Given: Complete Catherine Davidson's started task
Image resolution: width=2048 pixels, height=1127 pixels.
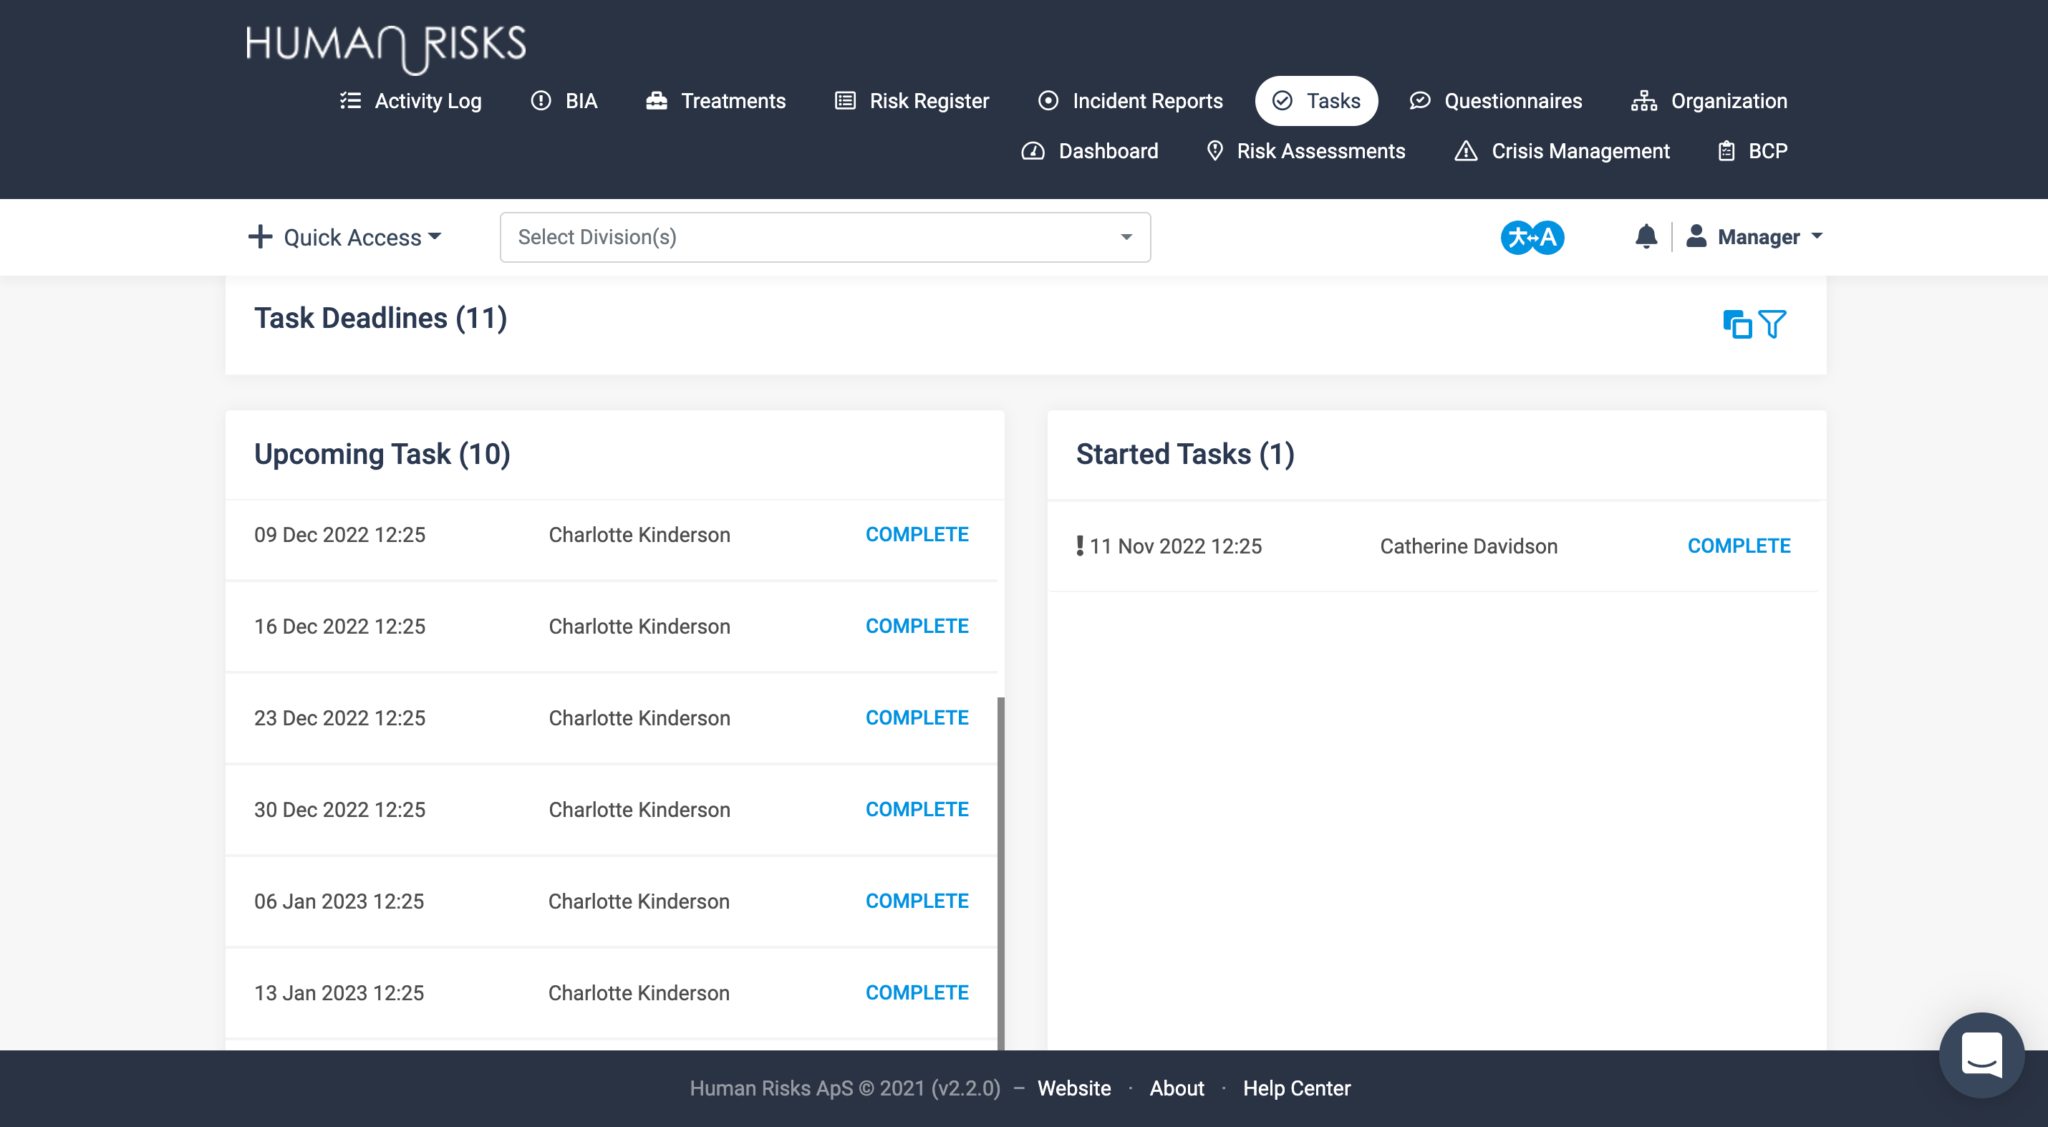Looking at the screenshot, I should tap(1738, 546).
